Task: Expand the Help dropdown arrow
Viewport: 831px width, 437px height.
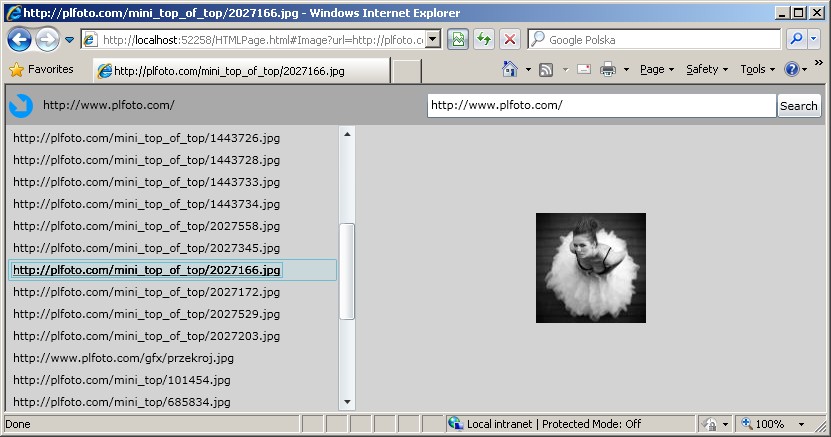Action: click(x=805, y=69)
